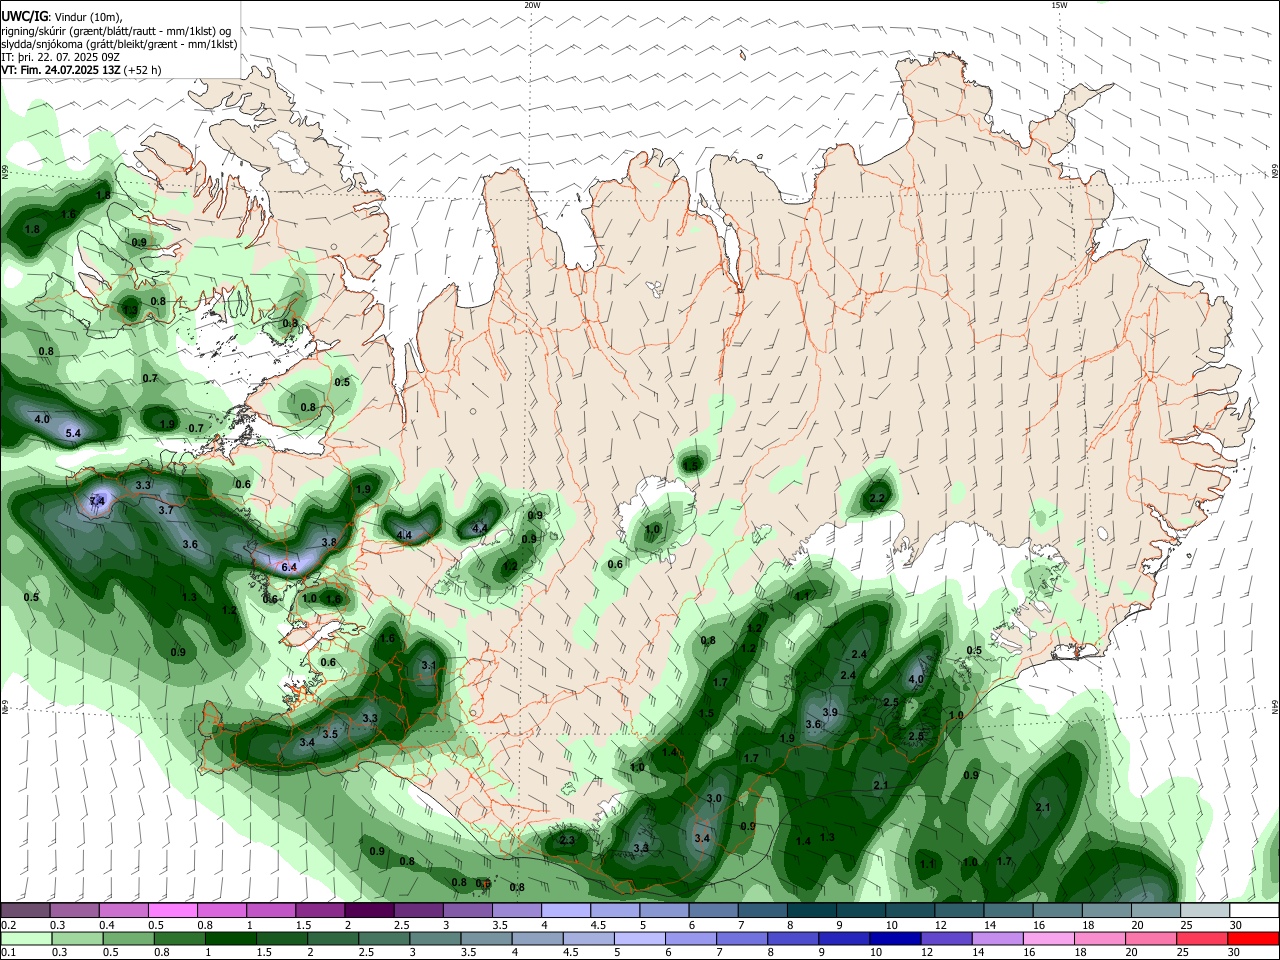Pick the green 0.8 swatch in bottom scale
Screen dimensions: 1280x960
180,938
